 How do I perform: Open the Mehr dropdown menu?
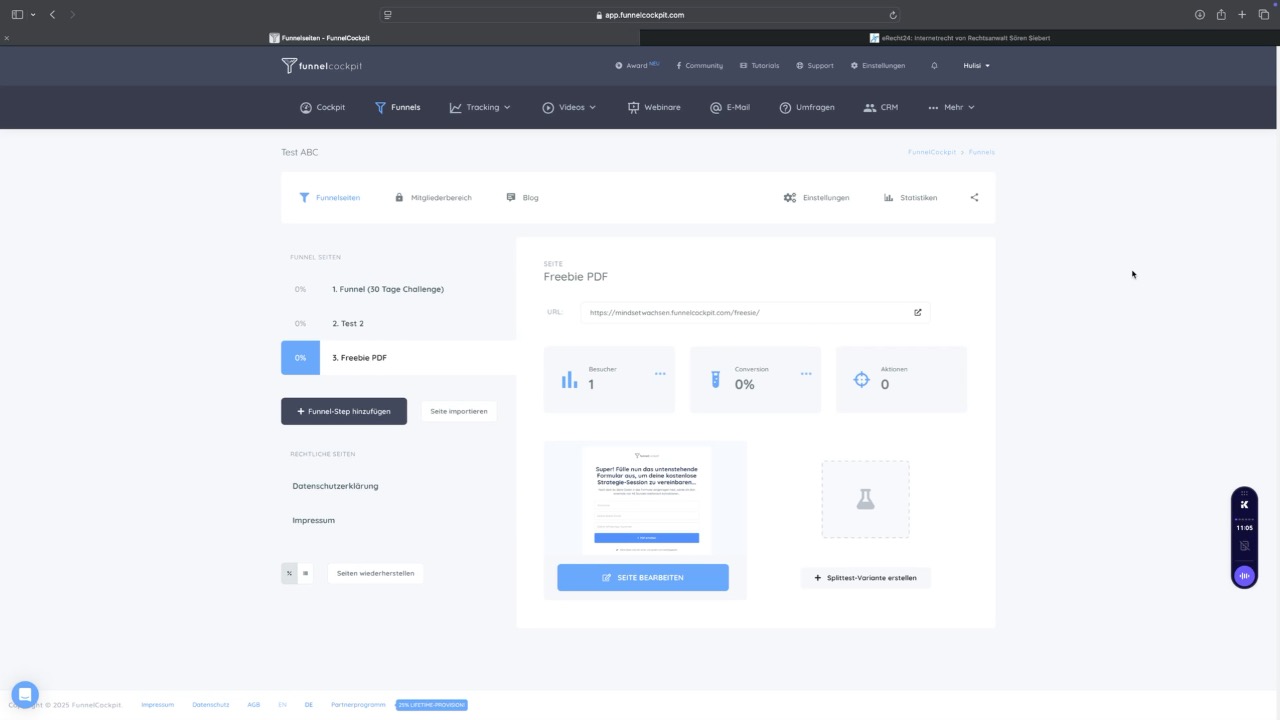tap(951, 107)
